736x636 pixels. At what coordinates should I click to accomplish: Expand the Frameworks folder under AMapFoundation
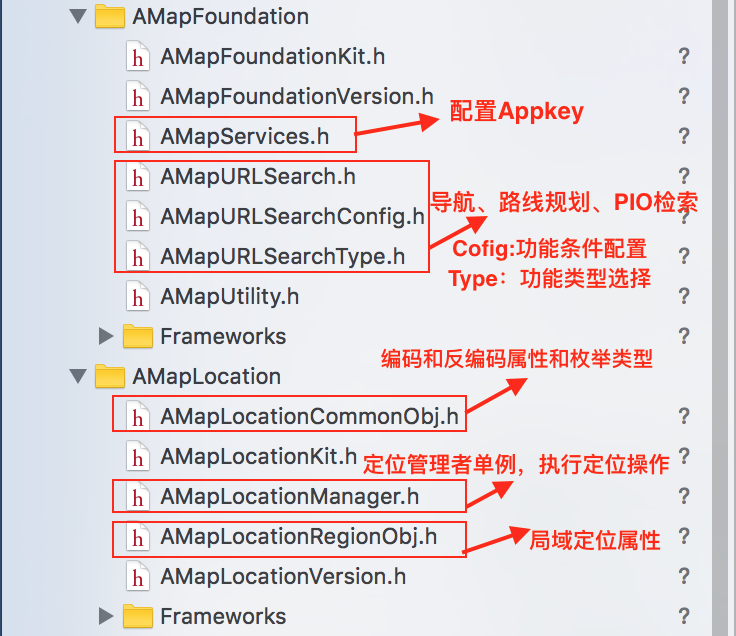point(106,336)
